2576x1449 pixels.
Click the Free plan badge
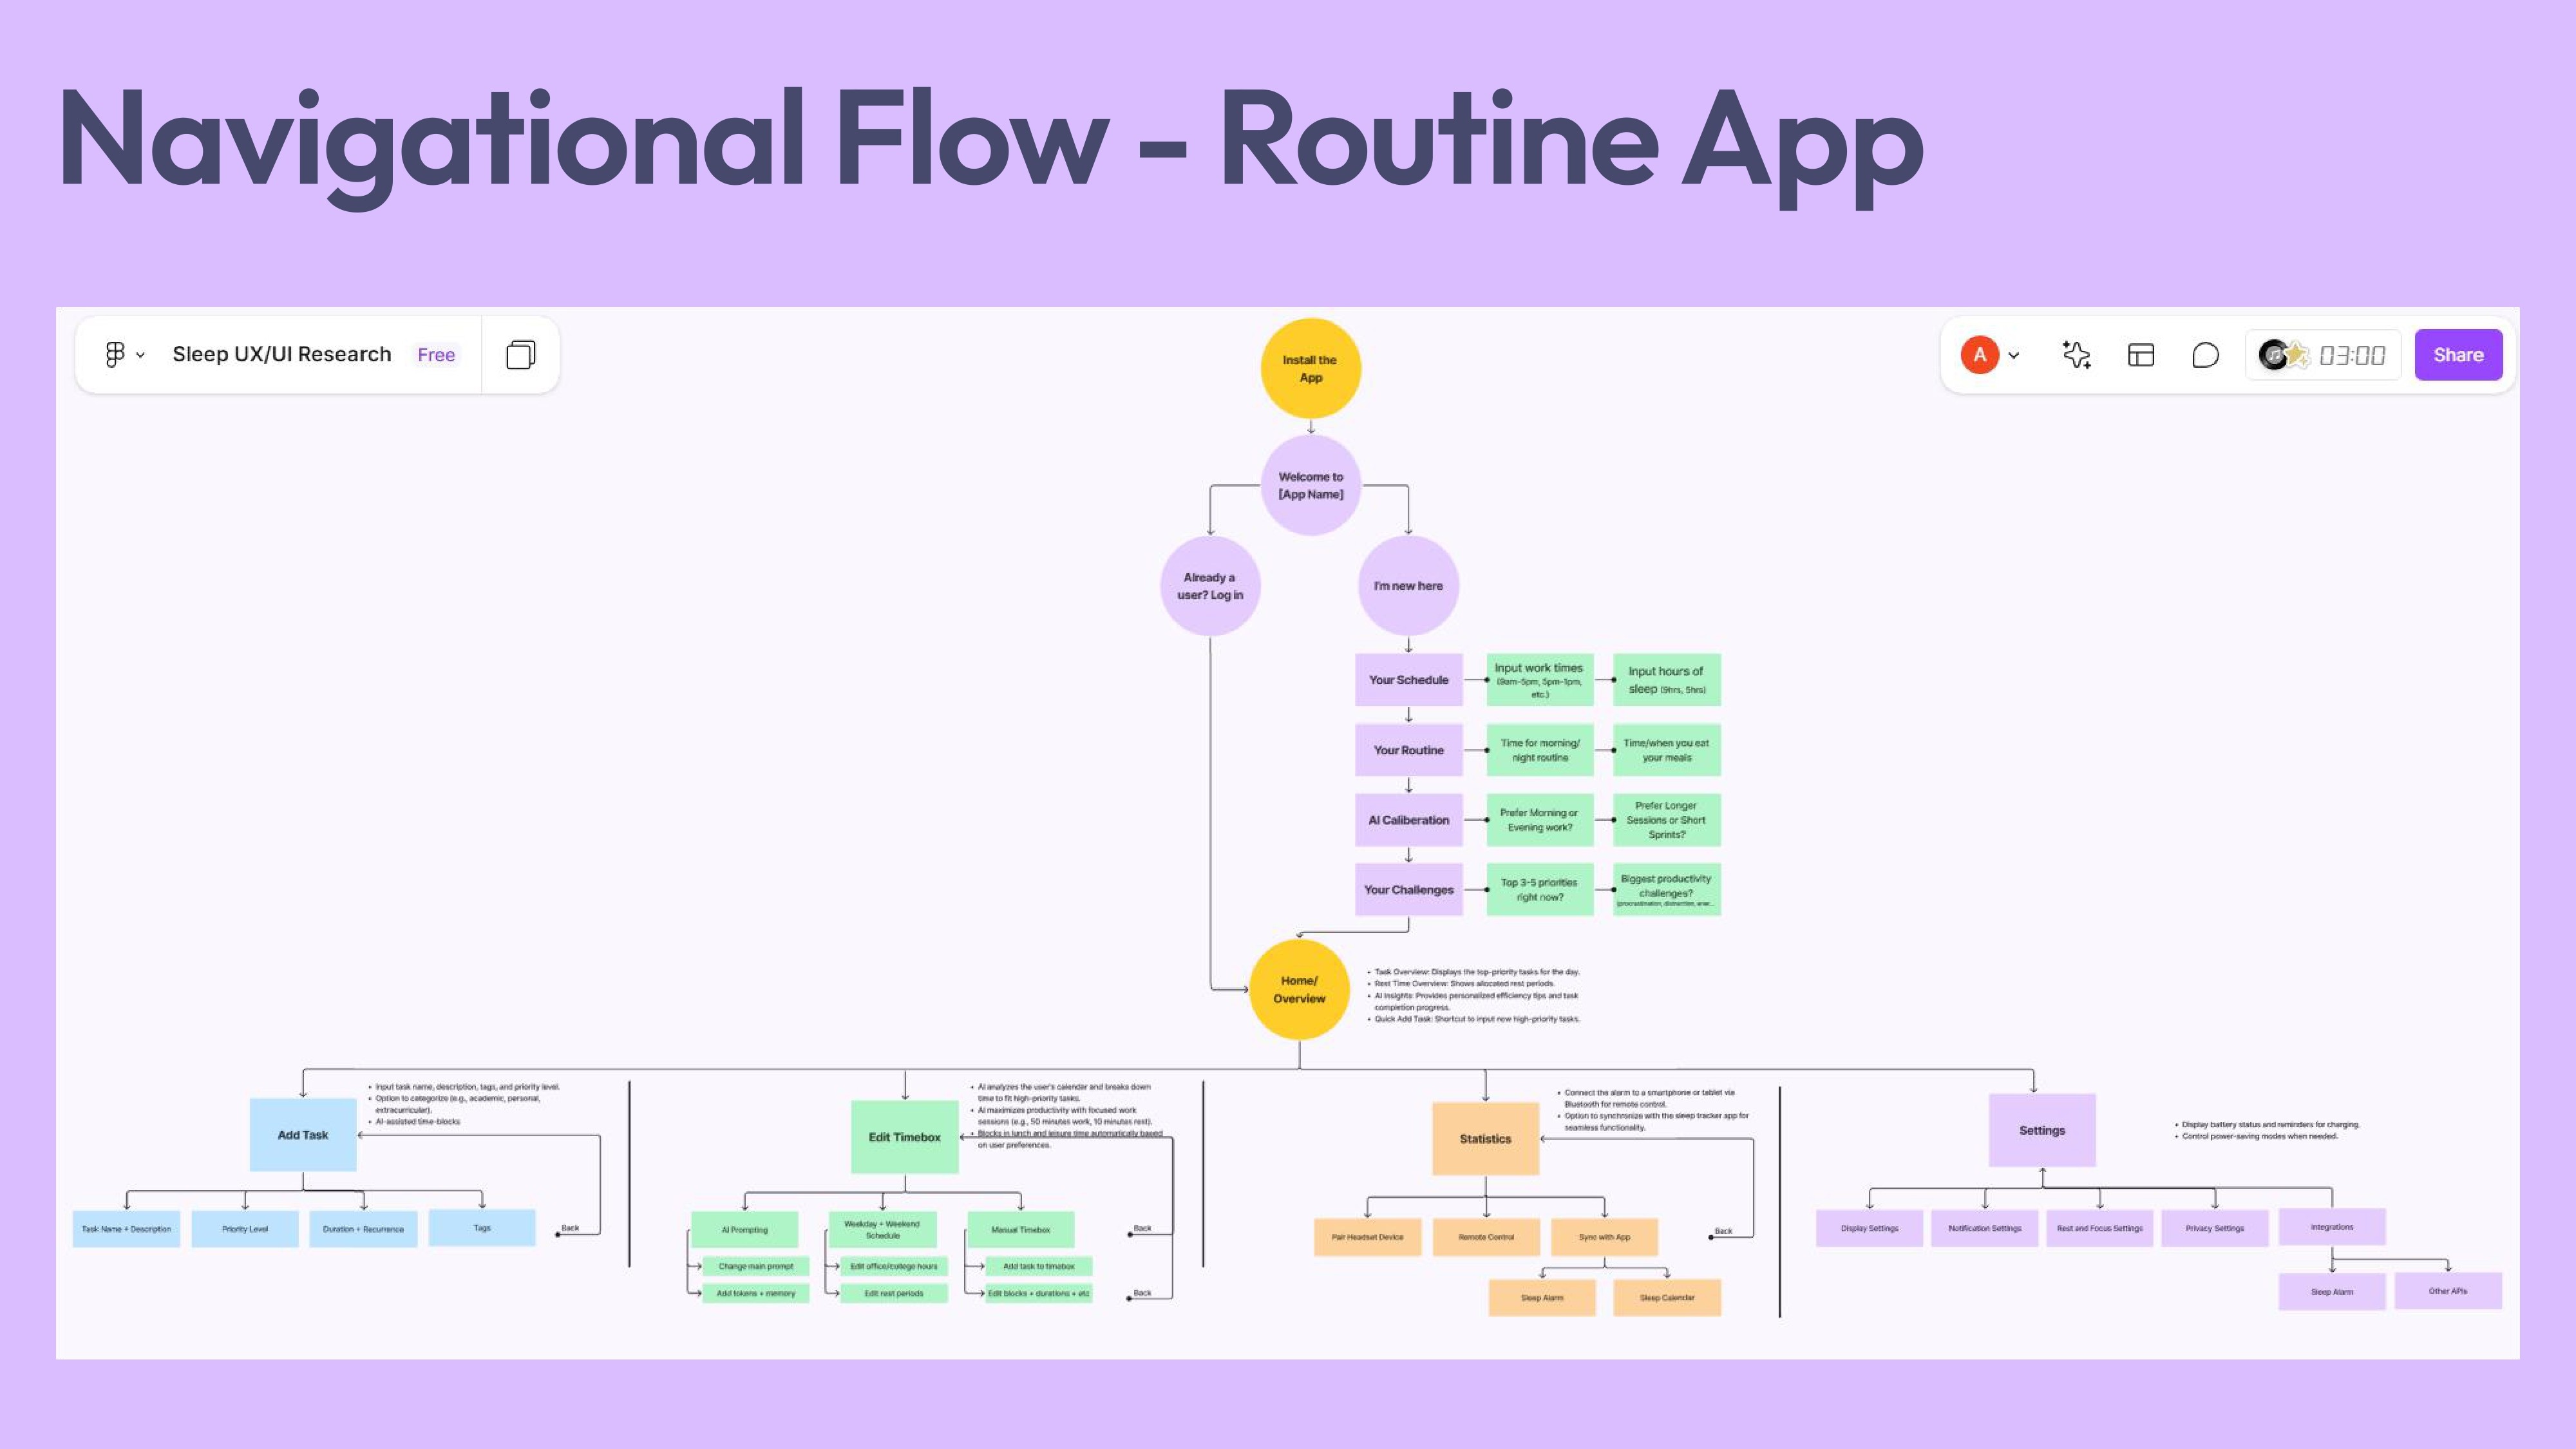click(436, 355)
